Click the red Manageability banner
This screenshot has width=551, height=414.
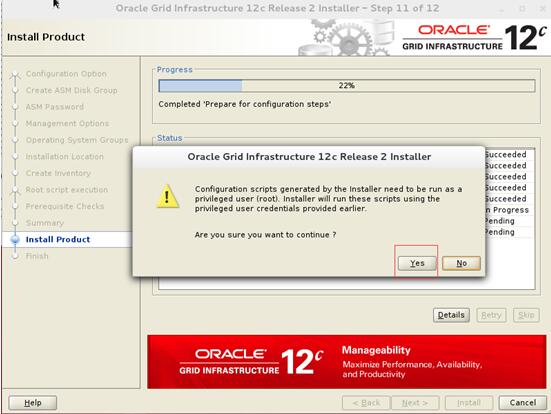346,362
